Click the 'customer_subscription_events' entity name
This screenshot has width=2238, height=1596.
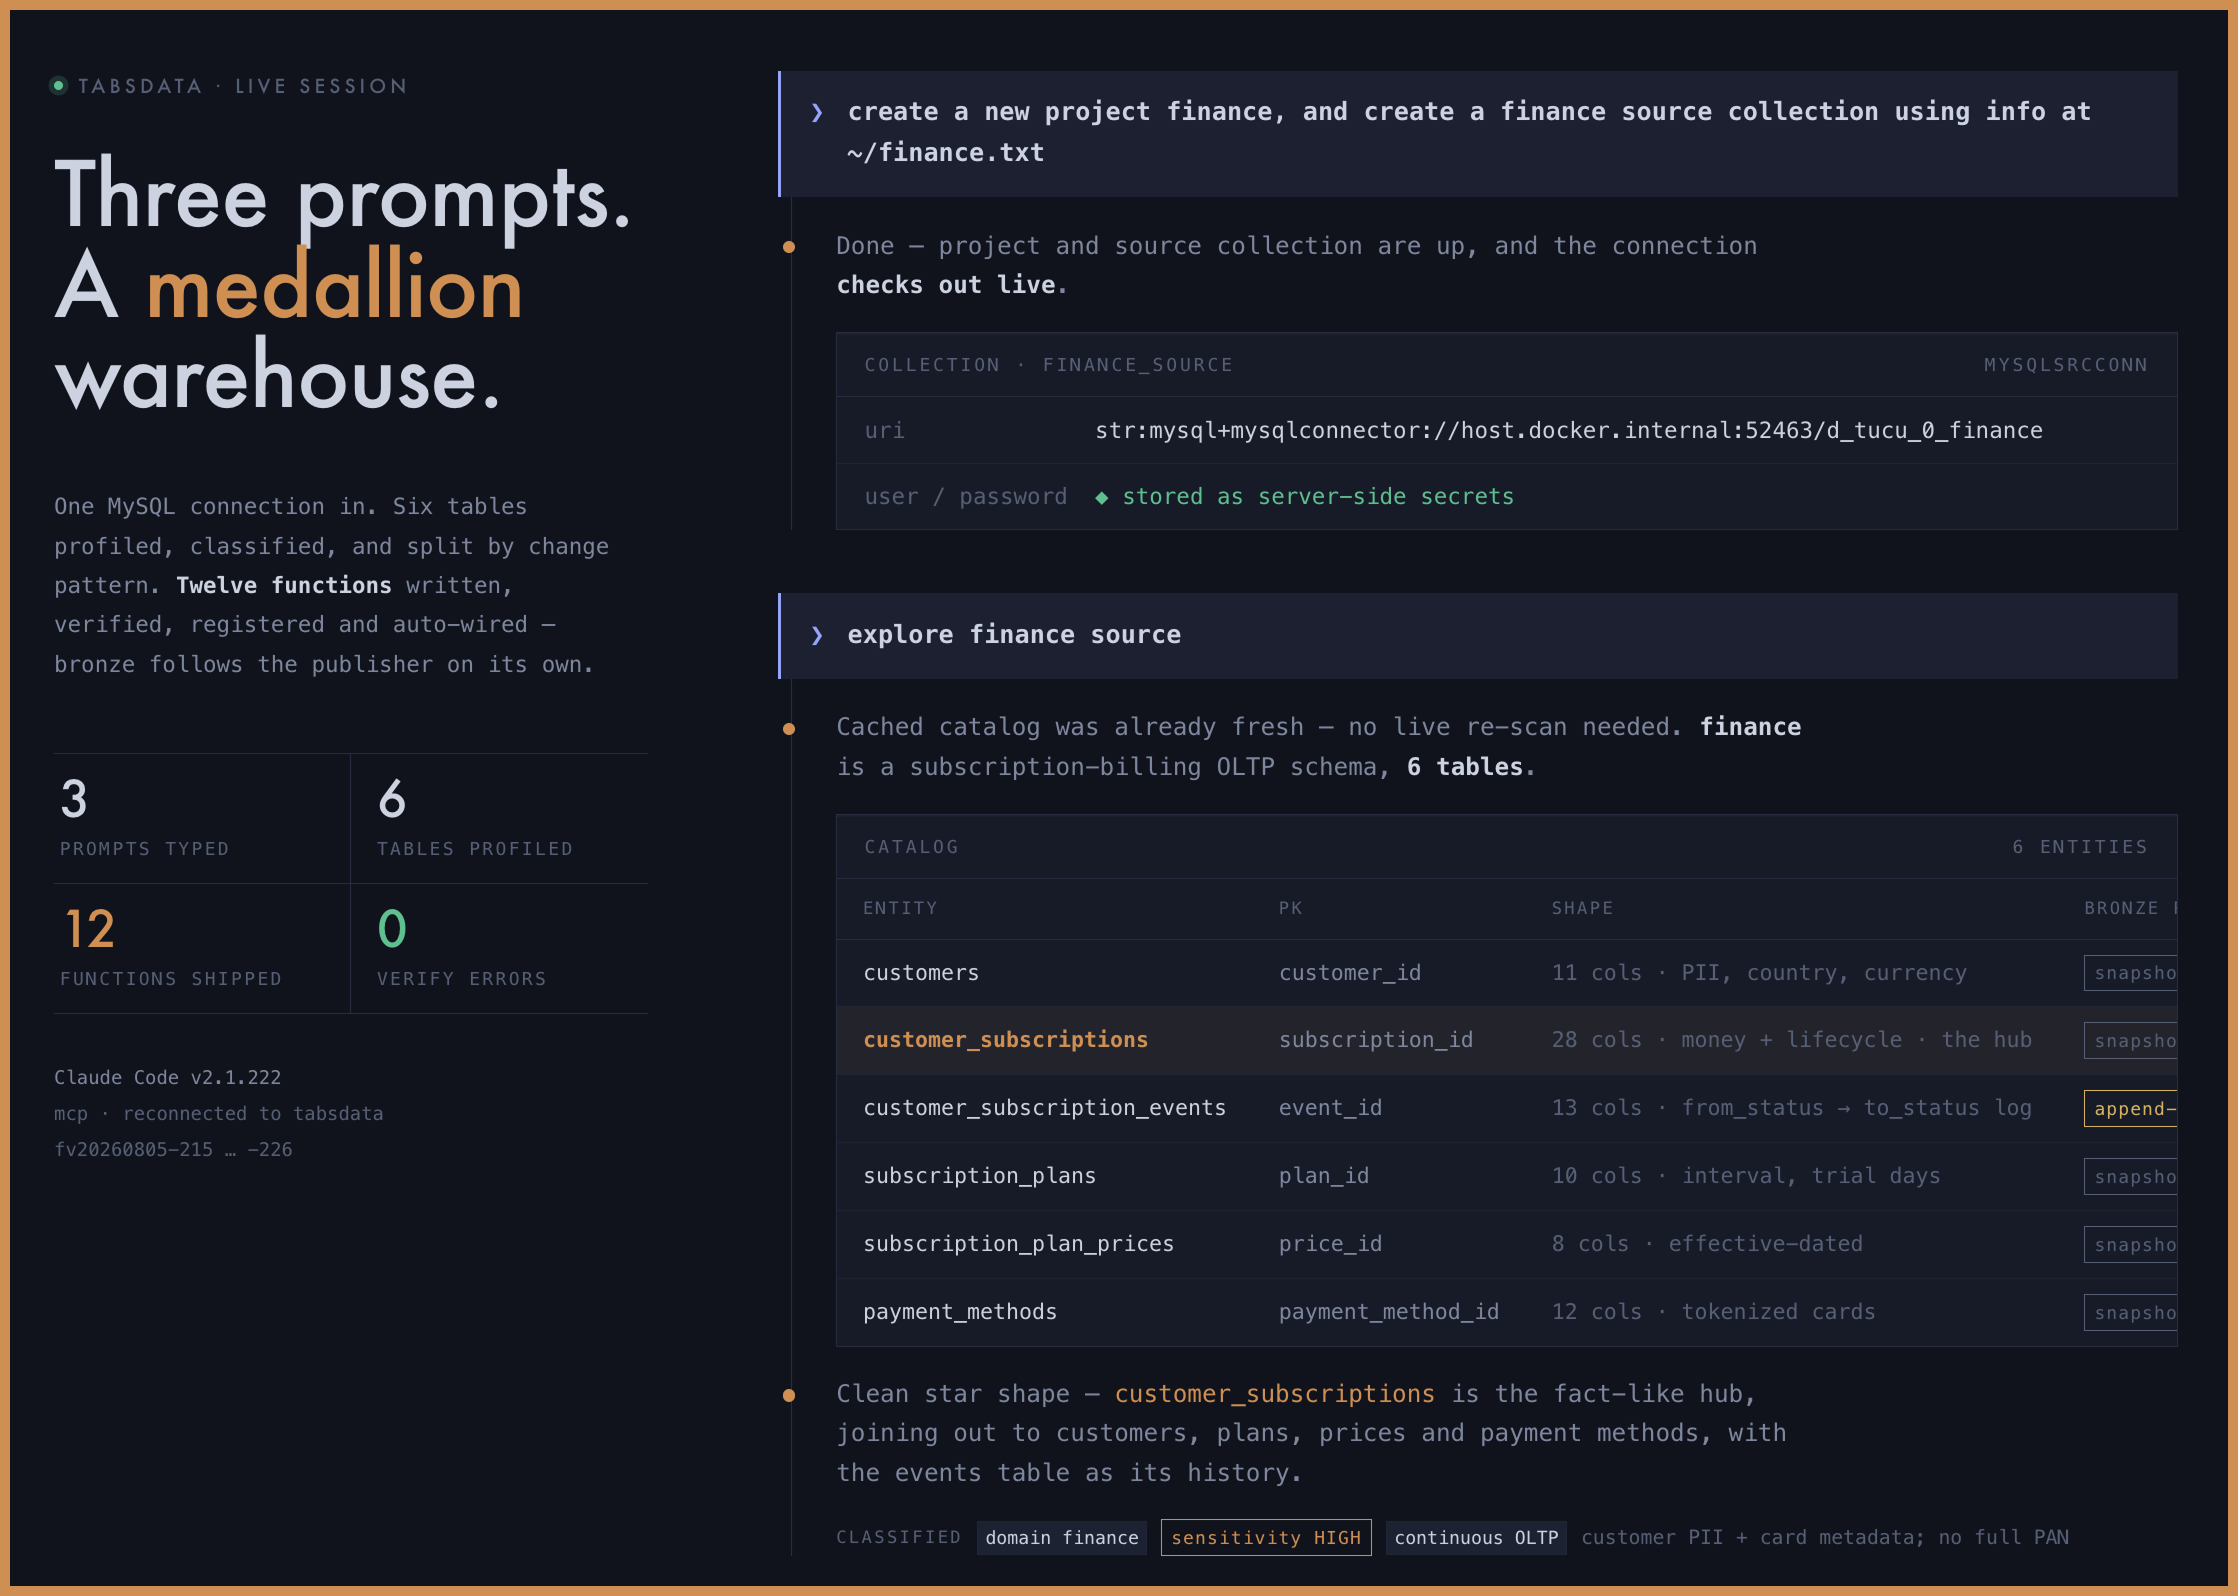pyautogui.click(x=1044, y=1108)
